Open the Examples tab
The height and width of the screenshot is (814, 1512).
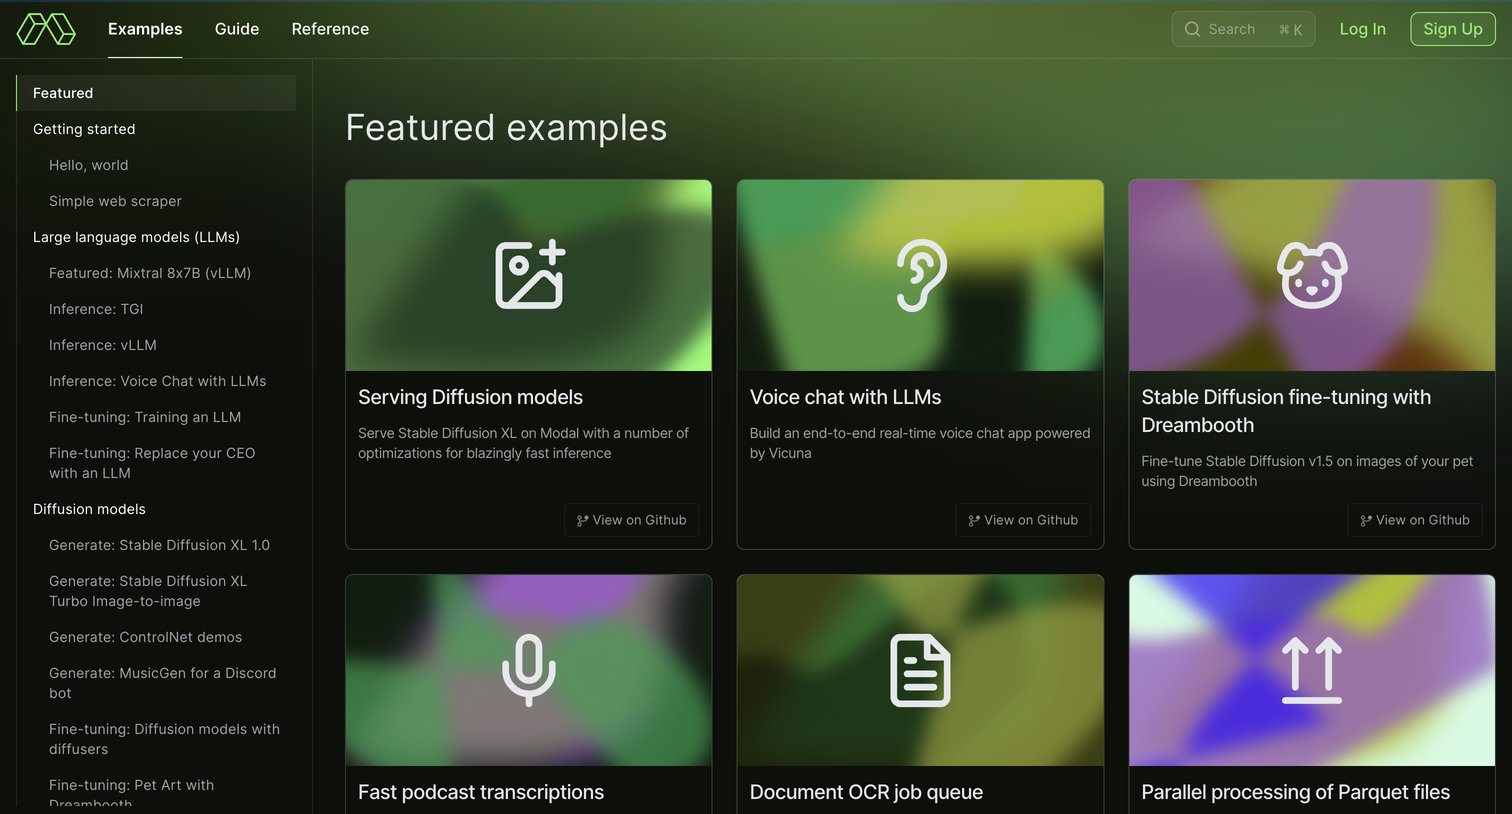[x=145, y=29]
